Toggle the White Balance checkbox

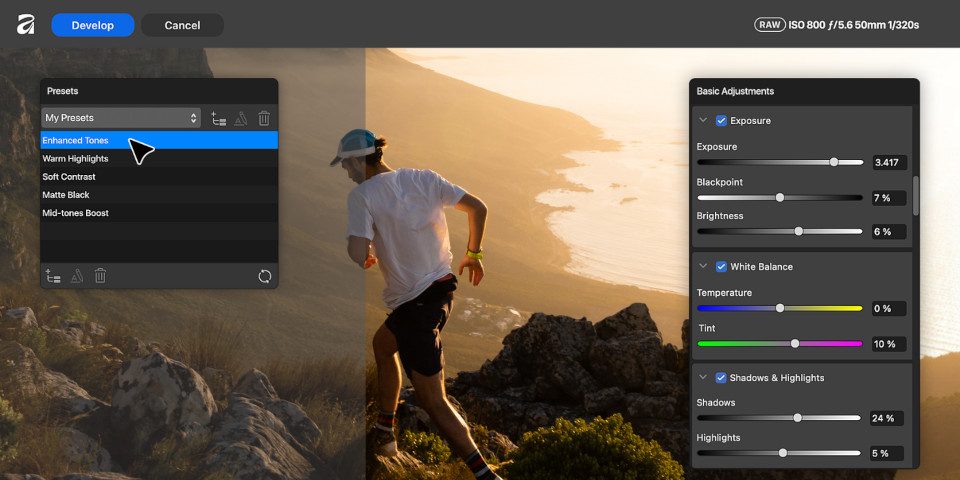point(721,266)
